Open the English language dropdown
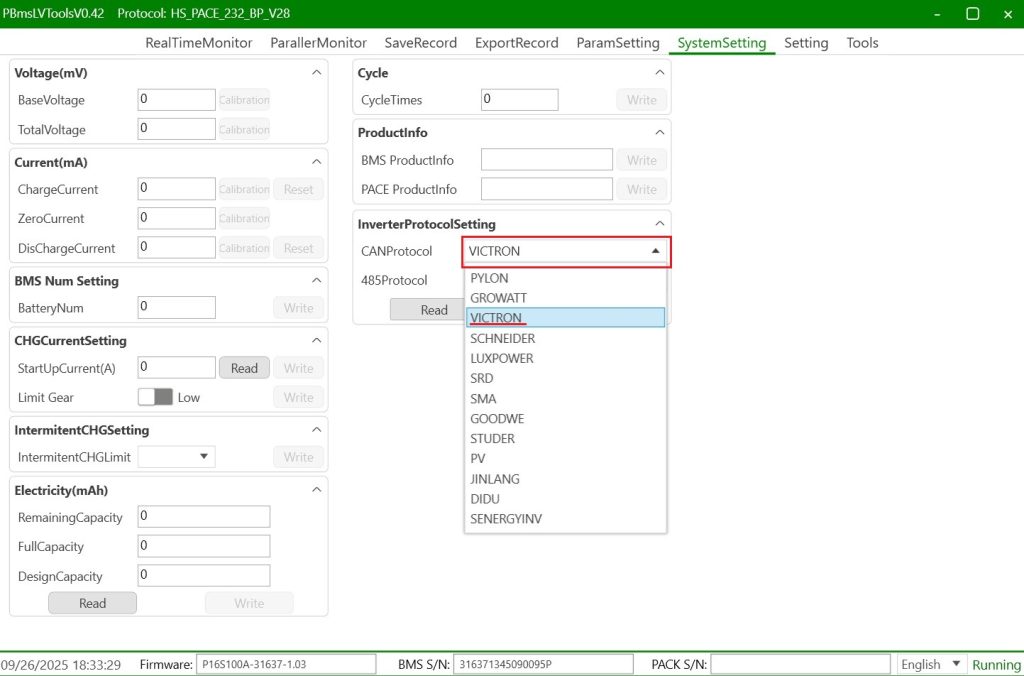The width and height of the screenshot is (1024, 676). pos(931,664)
